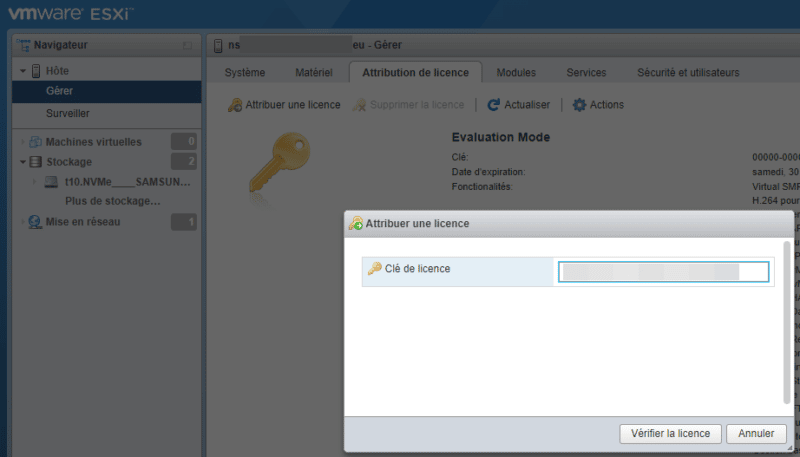Click the Machines virtuelles count badge 0
800x457 pixels.
click(184, 141)
